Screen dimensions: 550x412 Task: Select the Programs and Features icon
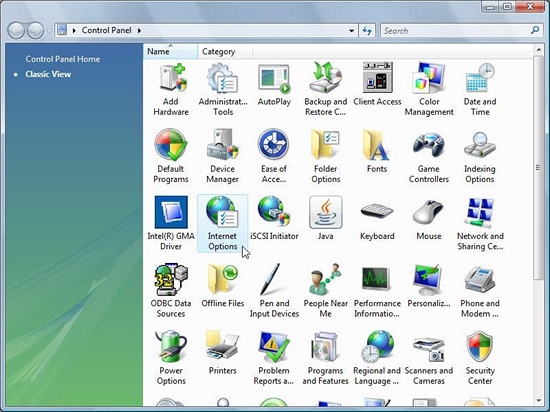tap(326, 358)
